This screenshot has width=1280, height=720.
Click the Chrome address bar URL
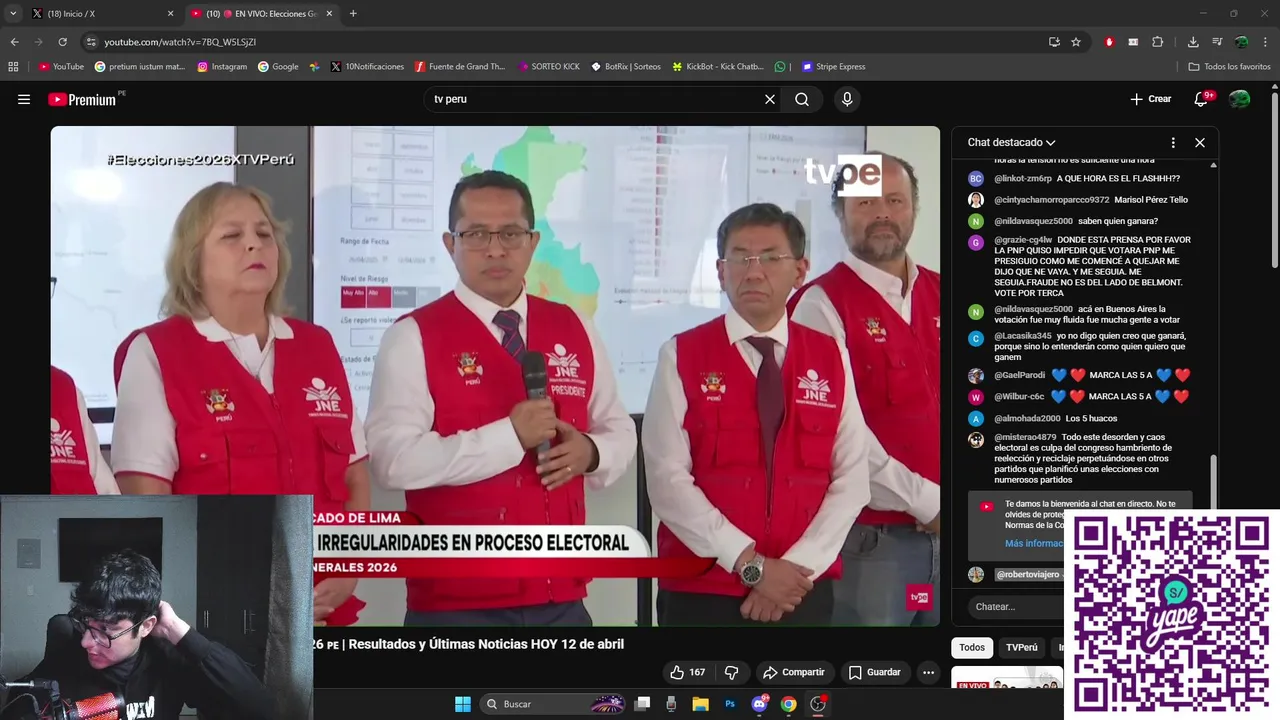(180, 42)
